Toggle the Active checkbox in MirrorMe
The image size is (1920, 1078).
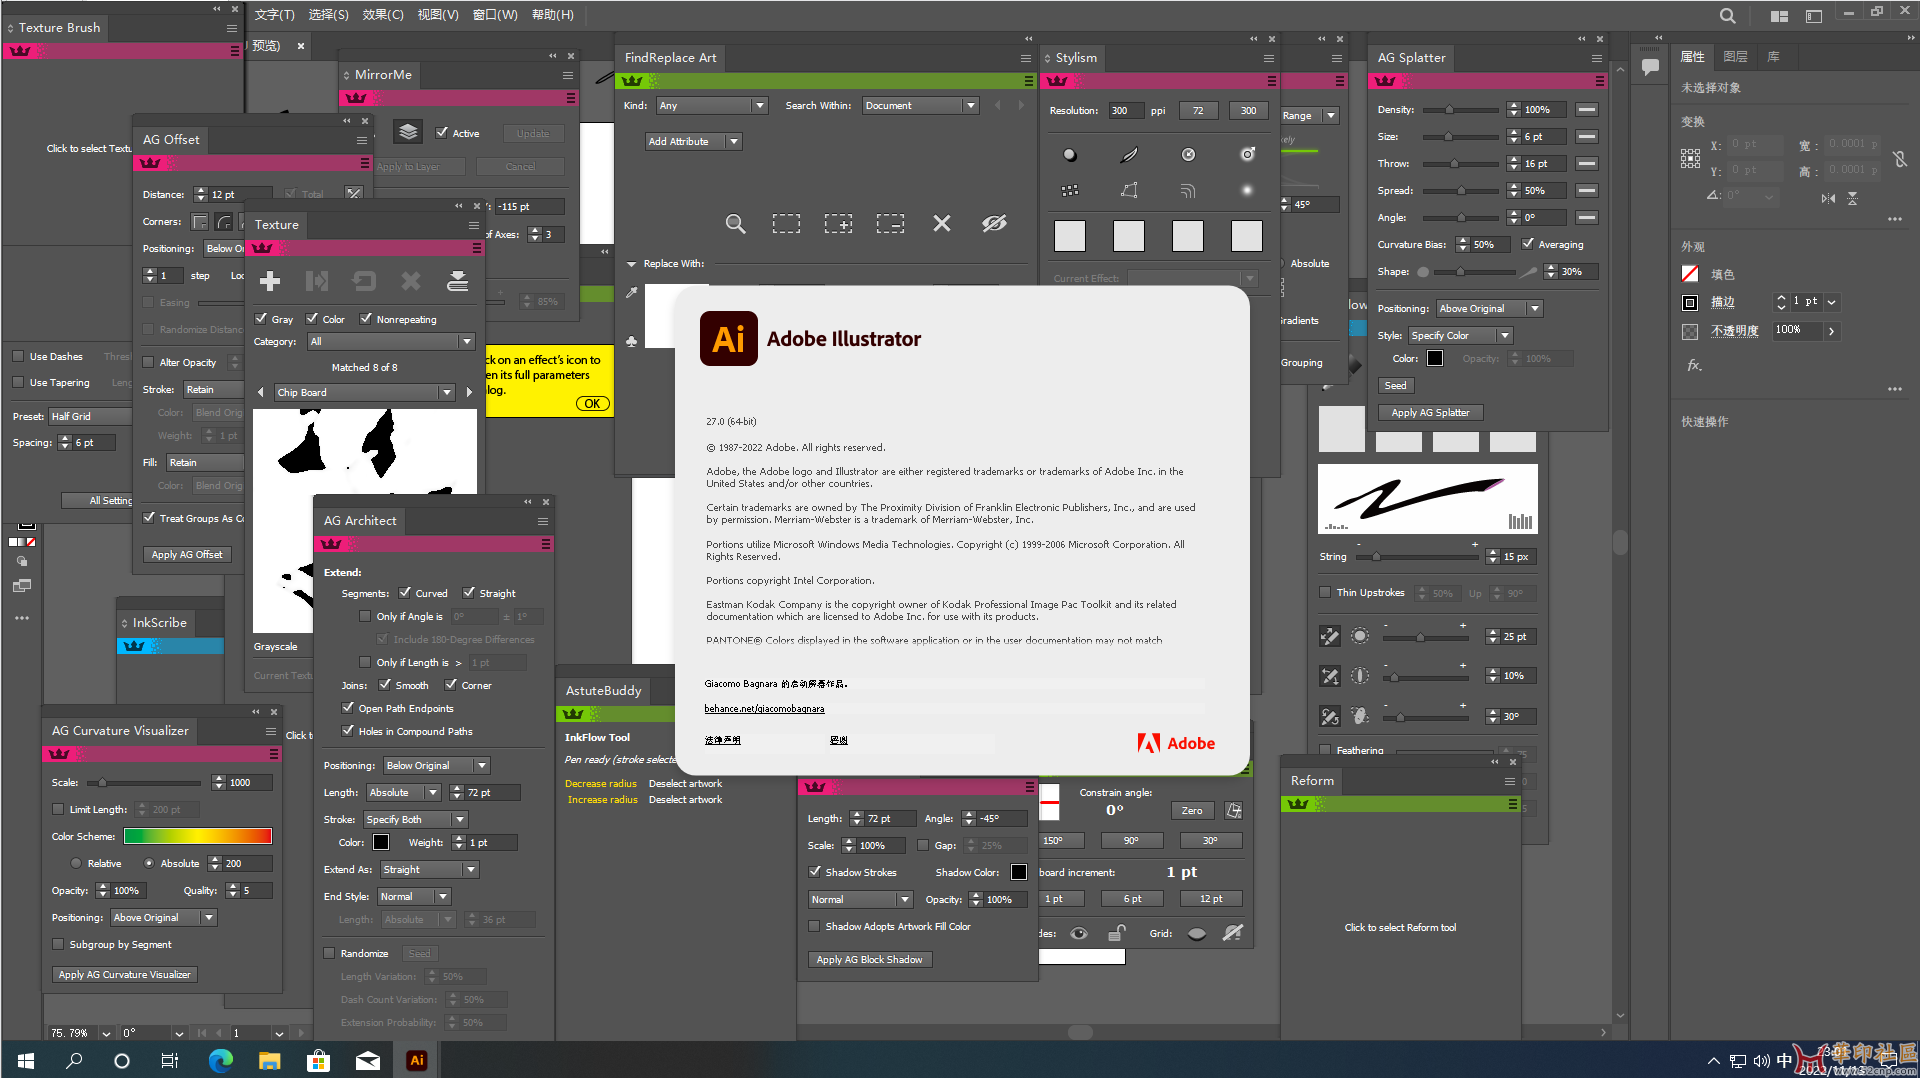(442, 132)
